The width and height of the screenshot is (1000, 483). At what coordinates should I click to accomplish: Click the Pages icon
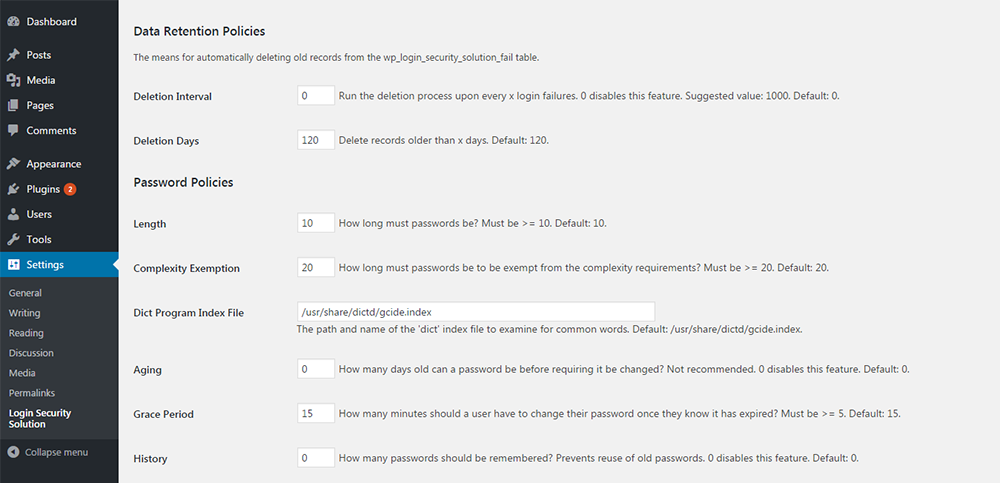(x=13, y=105)
